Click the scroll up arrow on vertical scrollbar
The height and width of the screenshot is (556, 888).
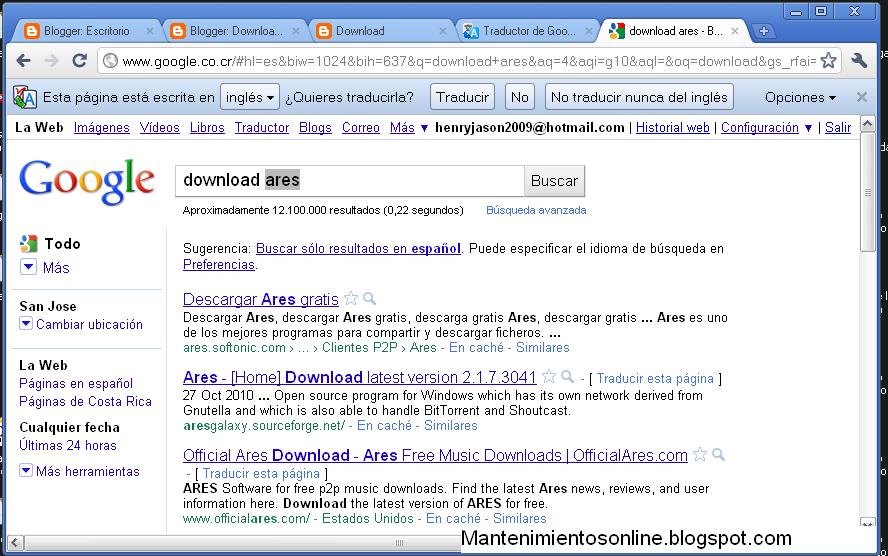(x=867, y=123)
